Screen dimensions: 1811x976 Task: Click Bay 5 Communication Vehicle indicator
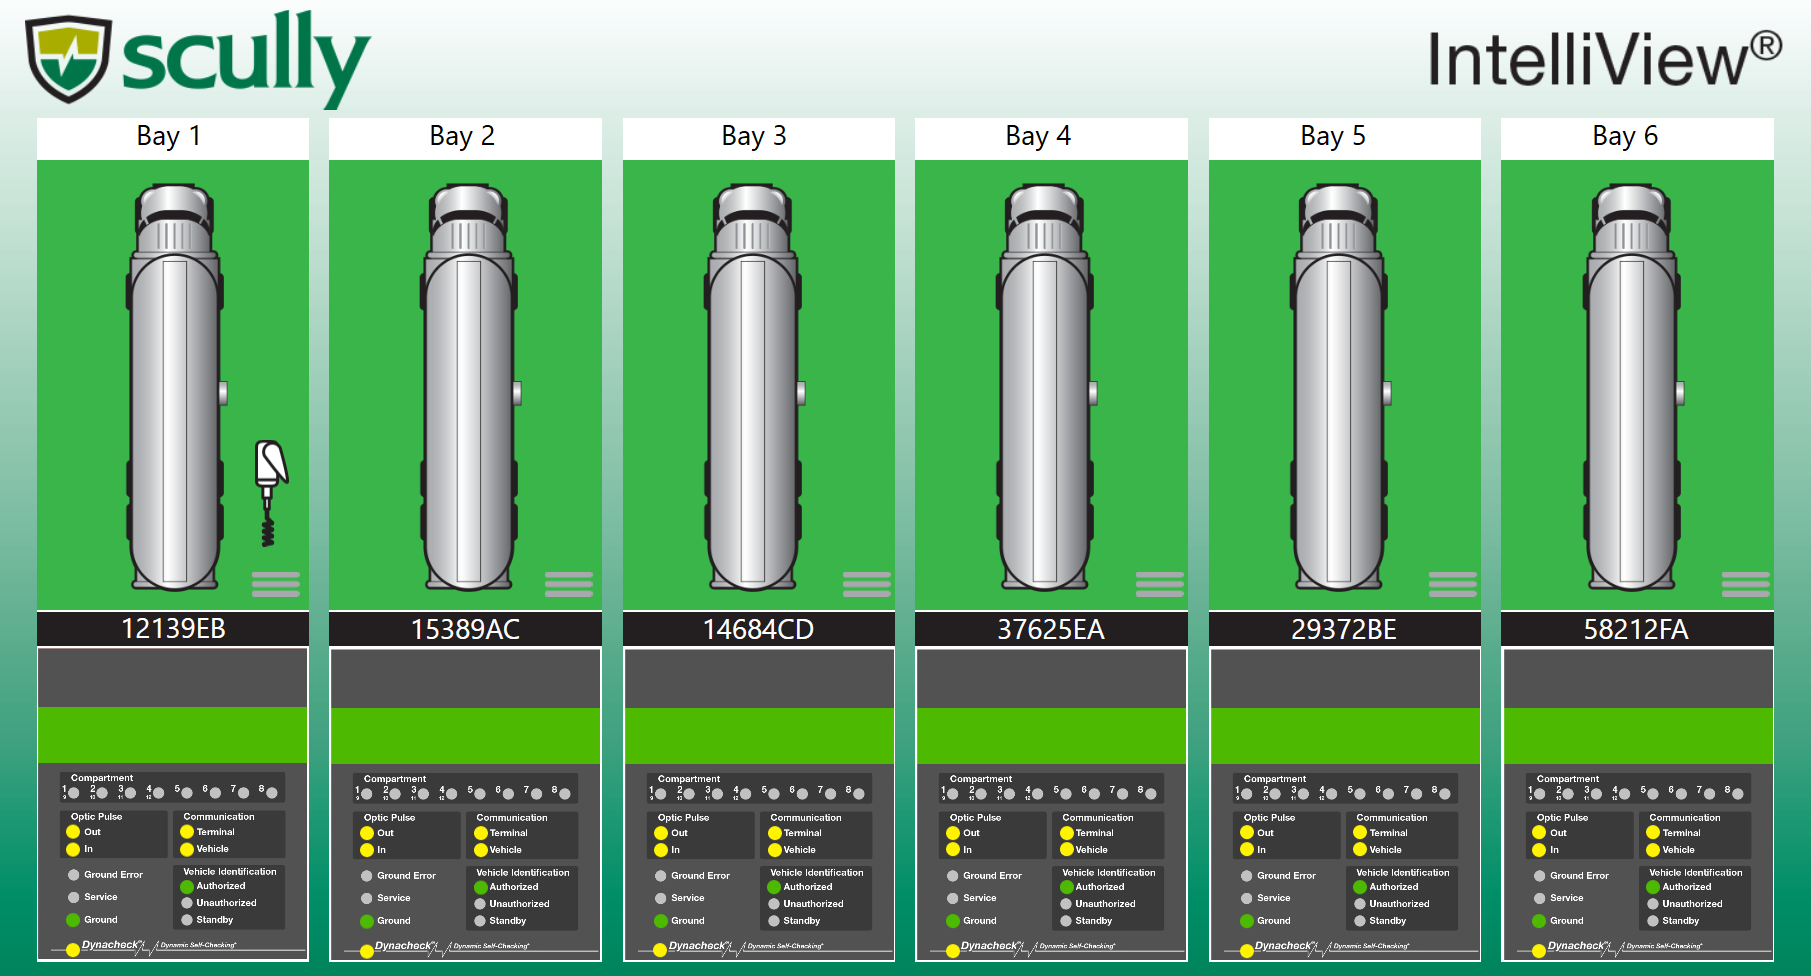[1360, 850]
